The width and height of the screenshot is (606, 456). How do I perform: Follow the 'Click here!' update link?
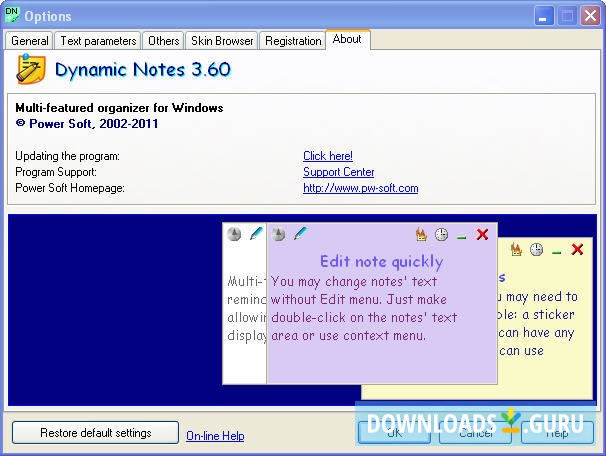point(328,156)
